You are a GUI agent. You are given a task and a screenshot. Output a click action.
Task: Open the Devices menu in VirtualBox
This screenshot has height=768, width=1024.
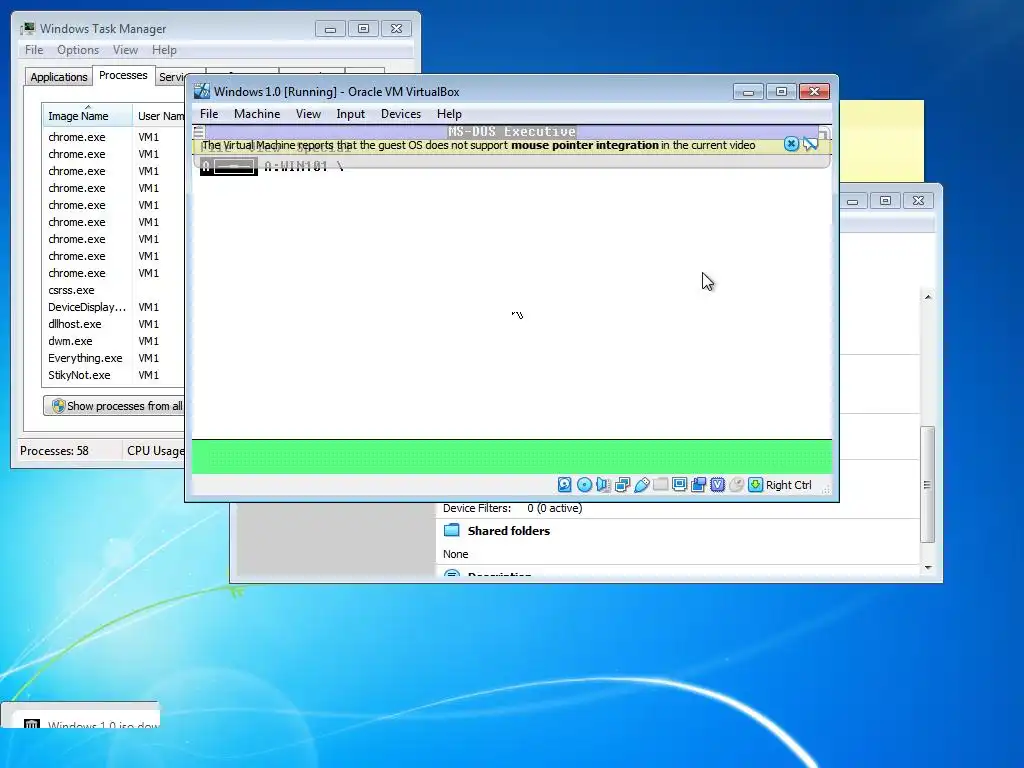[x=401, y=114]
